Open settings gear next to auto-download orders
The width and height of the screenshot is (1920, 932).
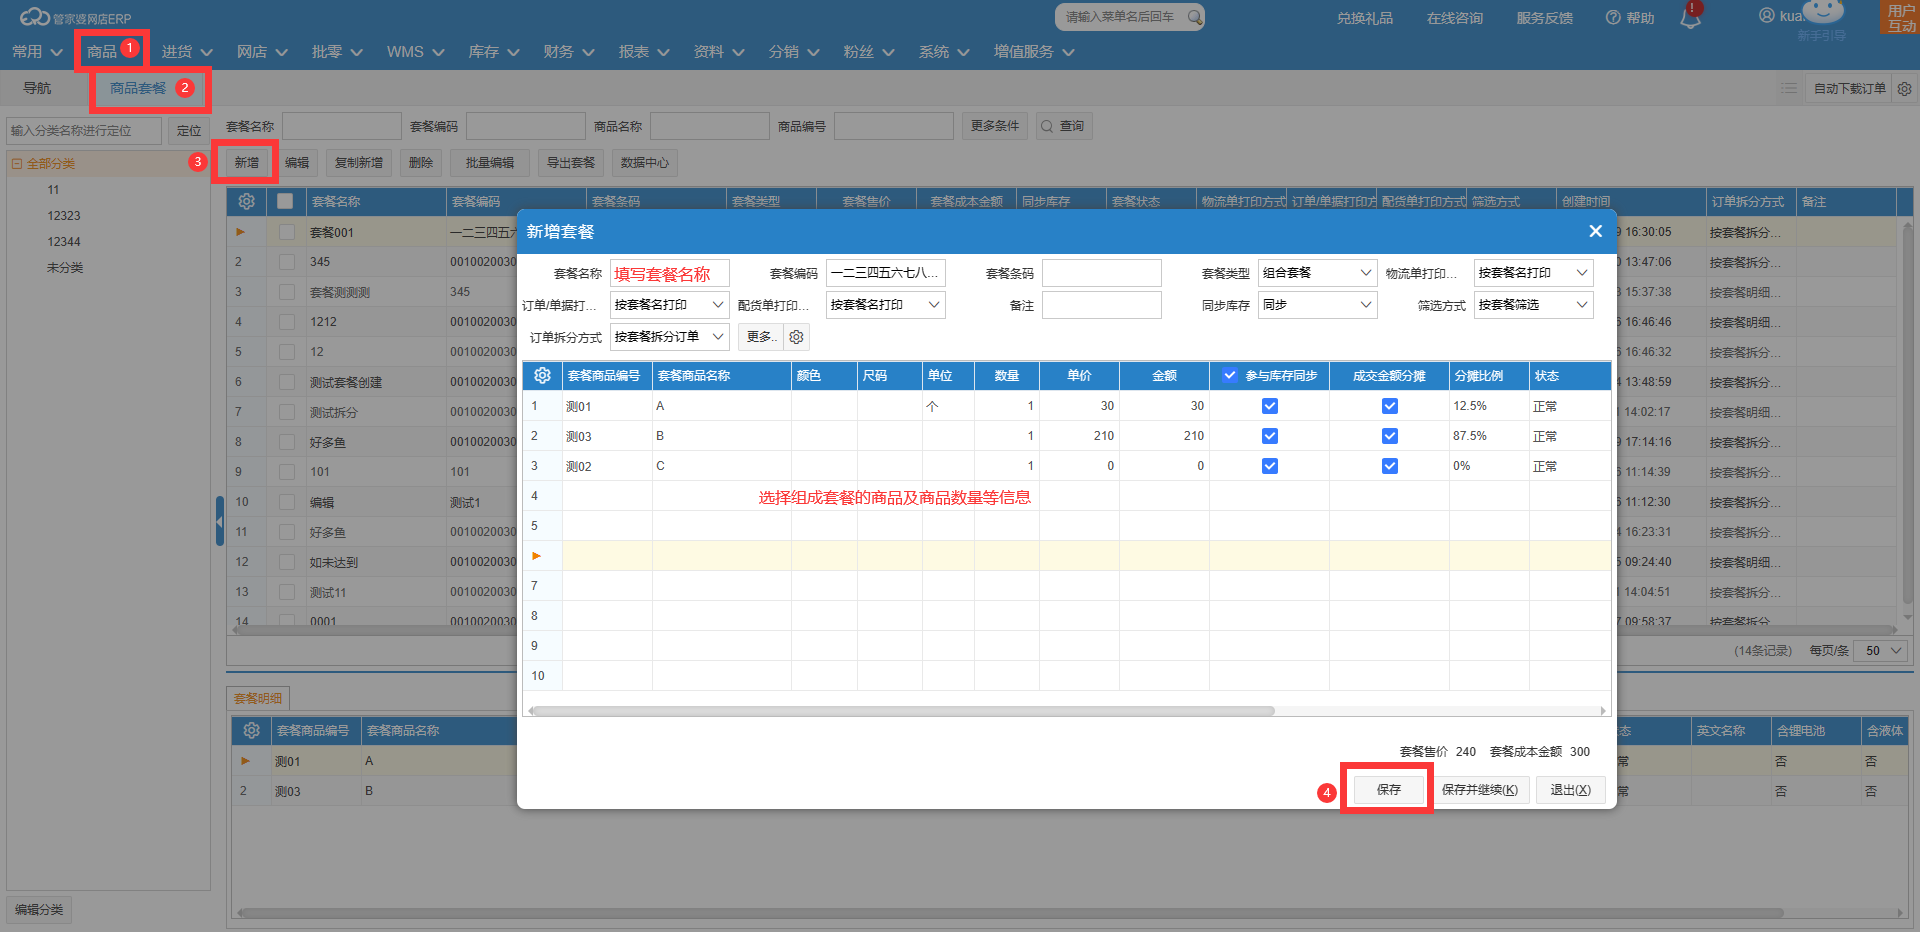tap(1904, 89)
